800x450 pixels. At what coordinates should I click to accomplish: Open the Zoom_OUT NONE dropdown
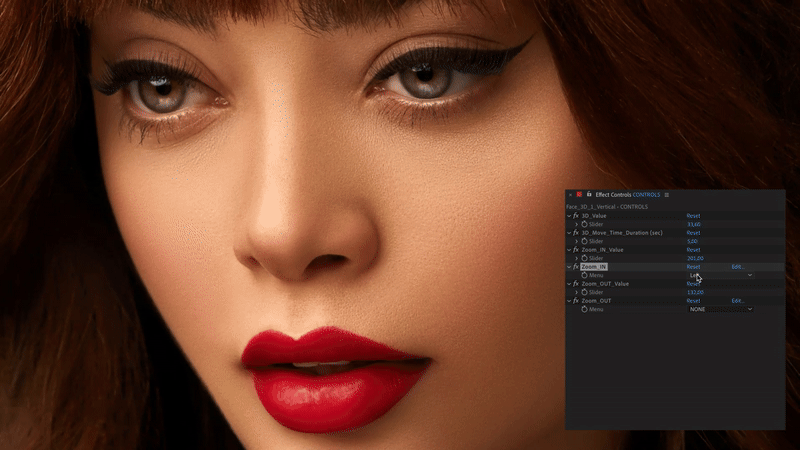(720, 309)
